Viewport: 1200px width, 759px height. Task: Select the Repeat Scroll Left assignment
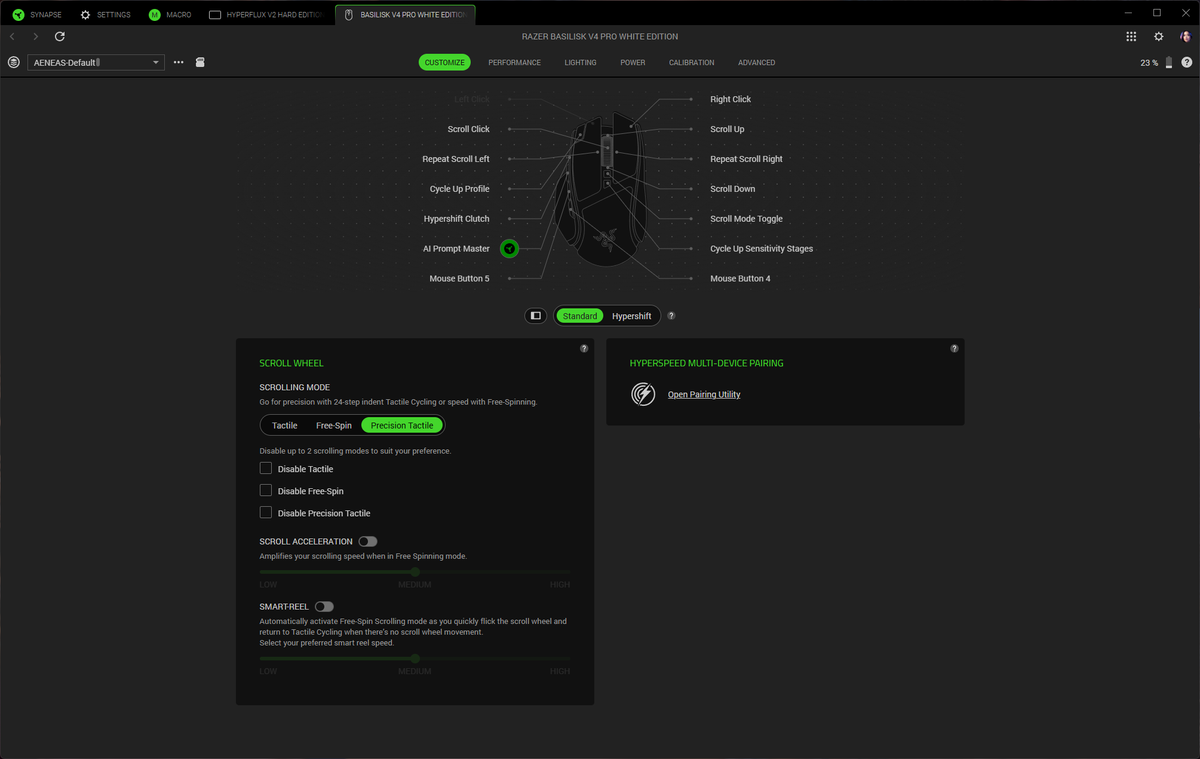(456, 159)
